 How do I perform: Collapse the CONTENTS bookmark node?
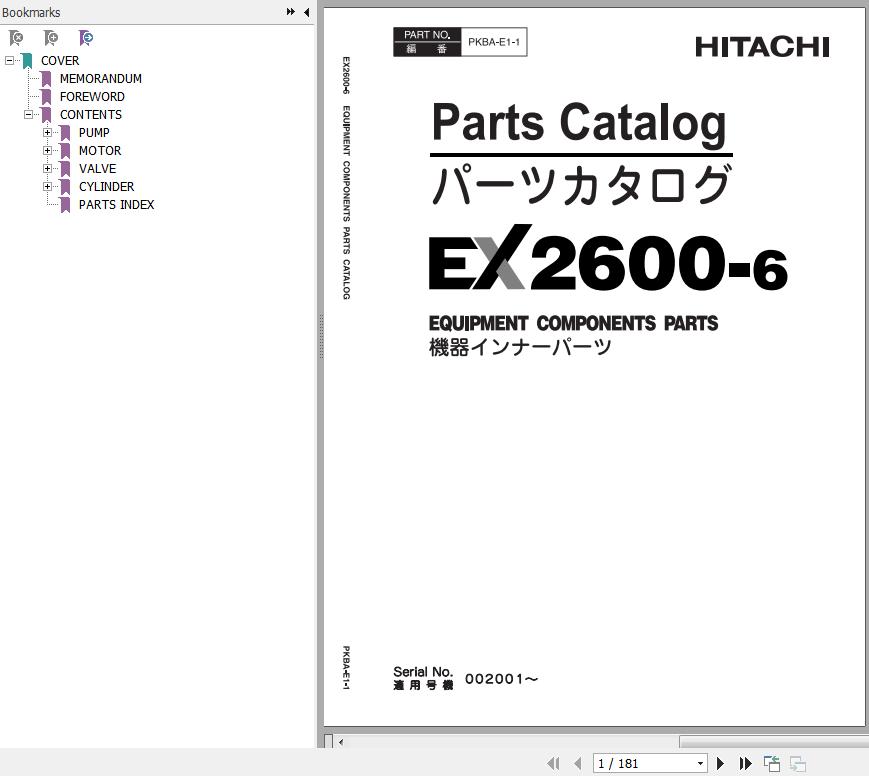[x=28, y=114]
